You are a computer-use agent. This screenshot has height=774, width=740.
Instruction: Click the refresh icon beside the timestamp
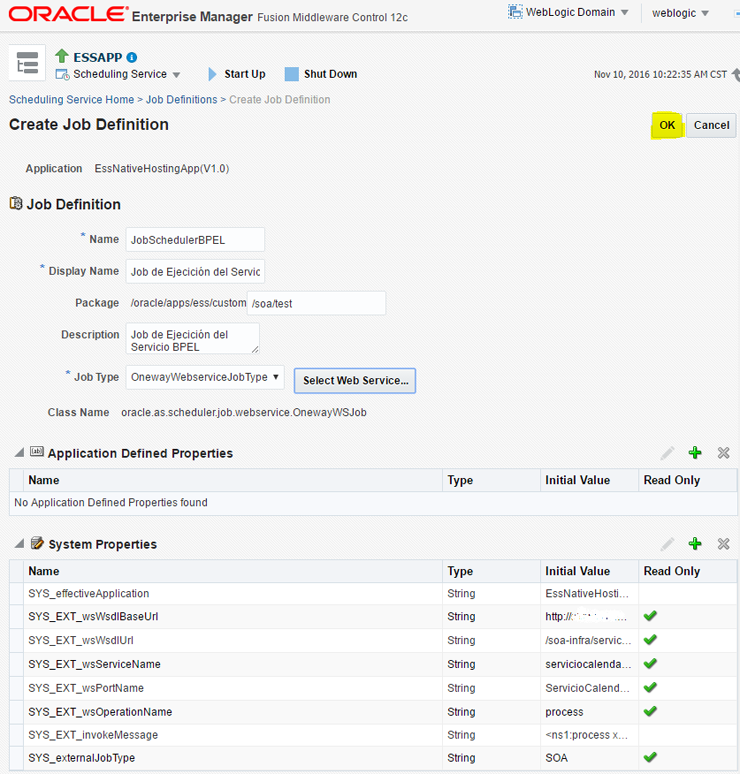click(x=734, y=74)
